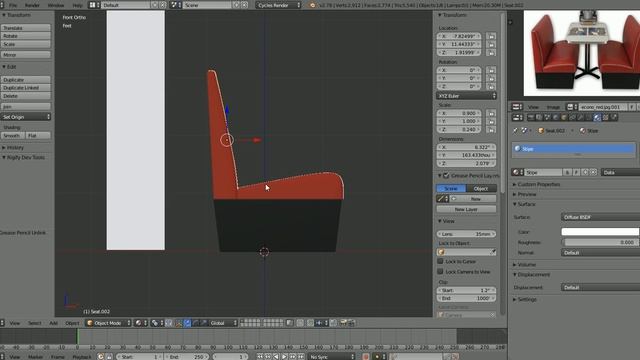Toggle the lock icon for Scale Y
640x360 pixels.
(491, 121)
